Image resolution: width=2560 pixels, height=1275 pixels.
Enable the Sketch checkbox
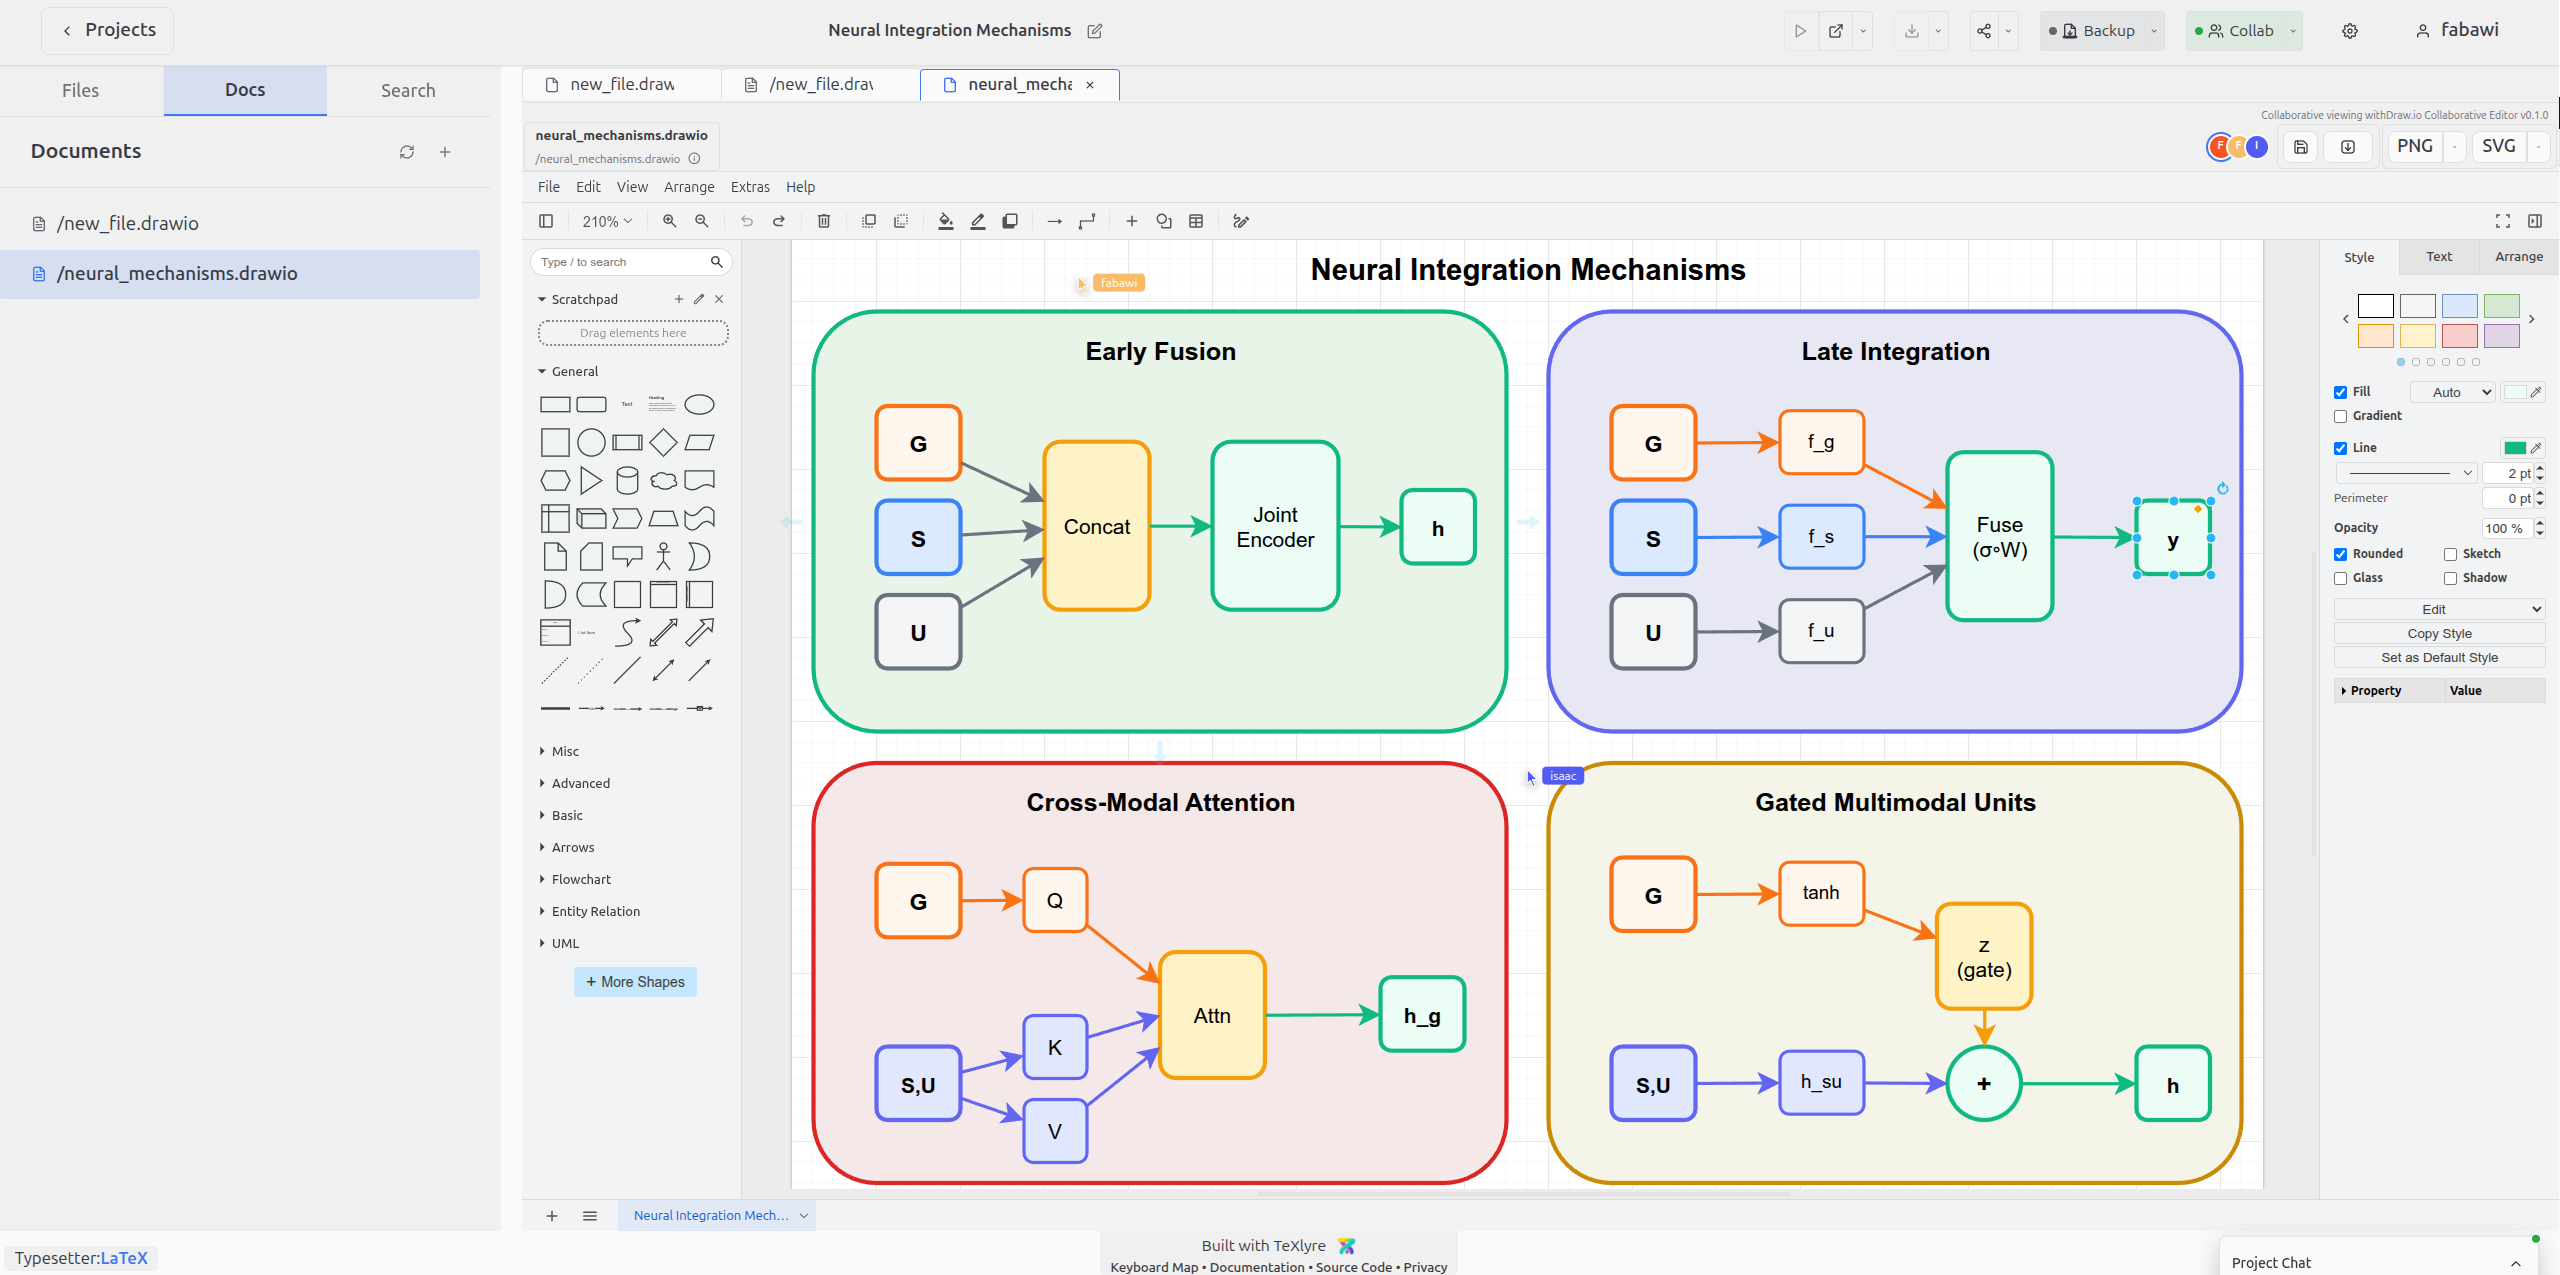point(2451,554)
